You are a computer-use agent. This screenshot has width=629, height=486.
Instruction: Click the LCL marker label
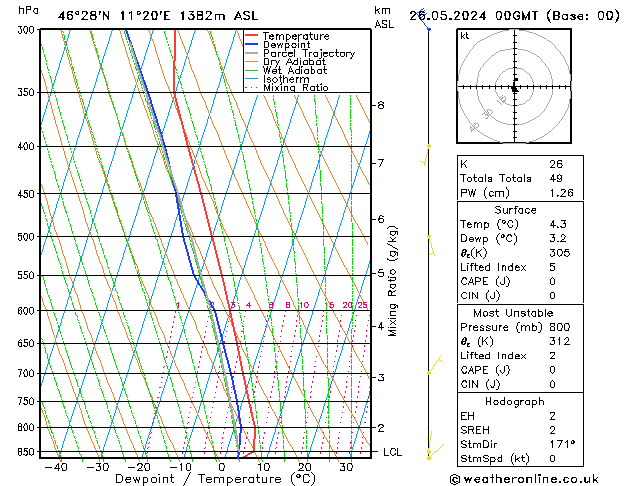tap(392, 452)
